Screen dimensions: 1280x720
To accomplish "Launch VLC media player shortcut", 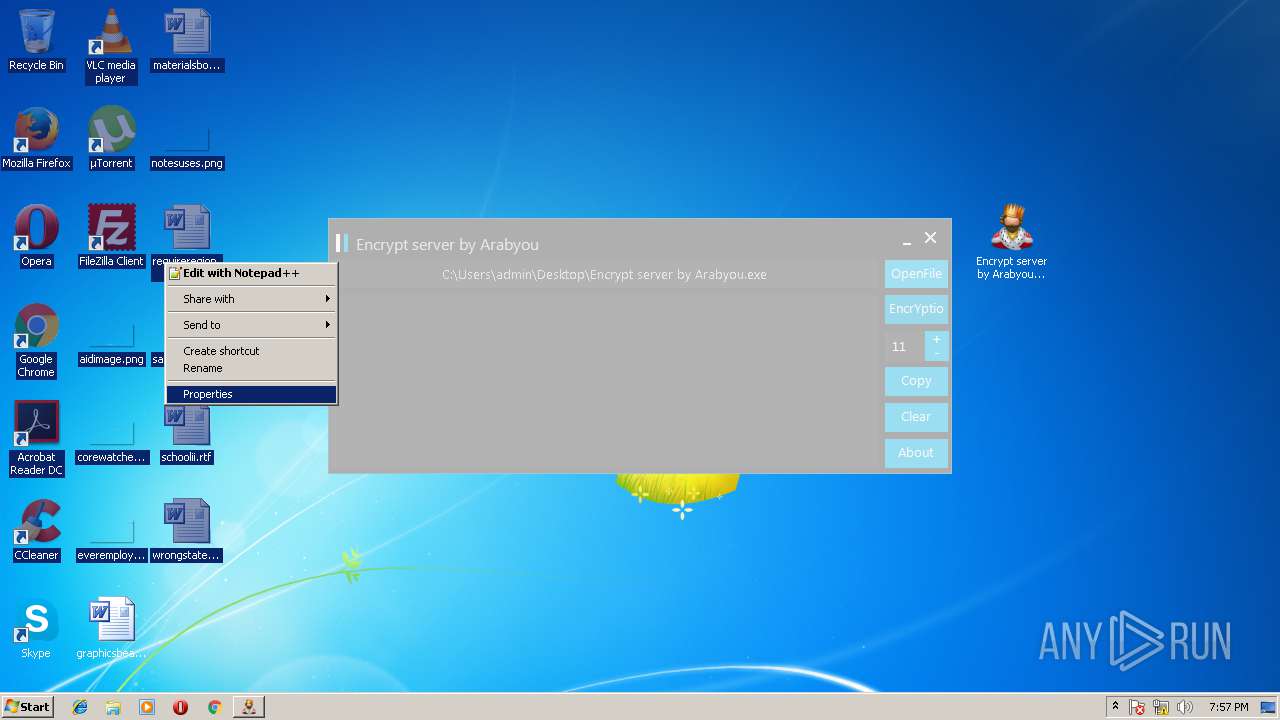I will (x=110, y=46).
